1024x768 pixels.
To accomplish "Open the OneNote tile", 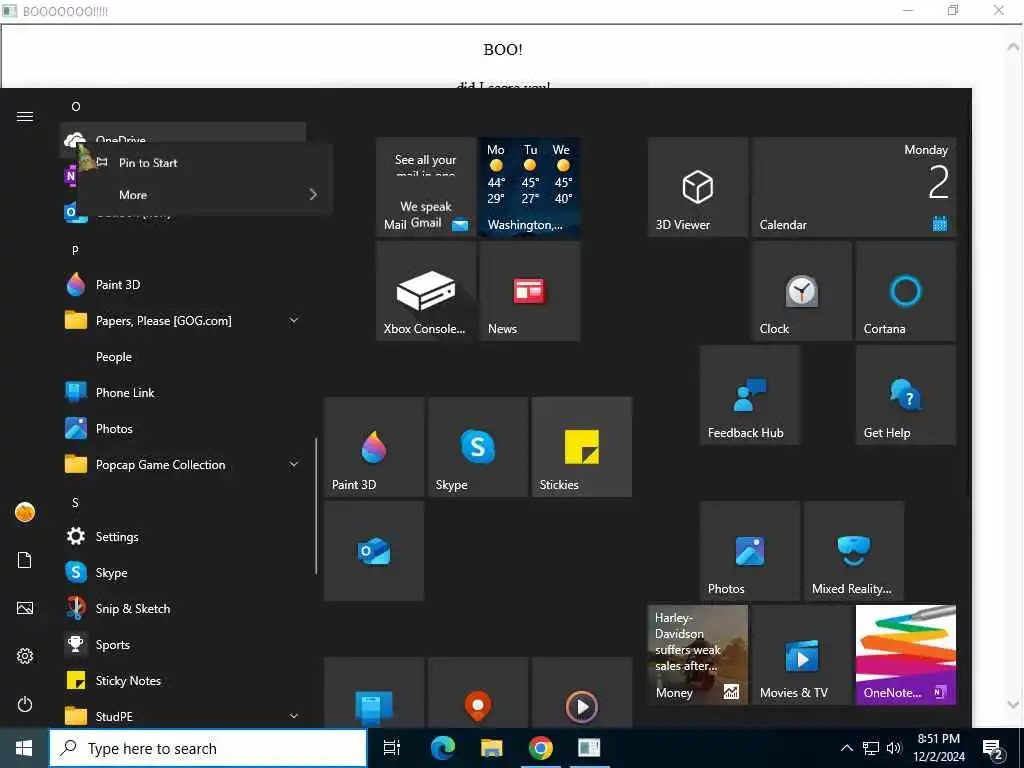I will 905,654.
